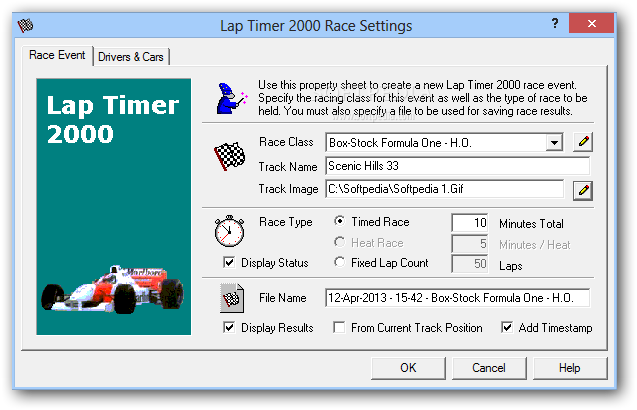This screenshot has height=410, width=637.
Task: Click the file document icon beside File Name
Action: tap(232, 298)
